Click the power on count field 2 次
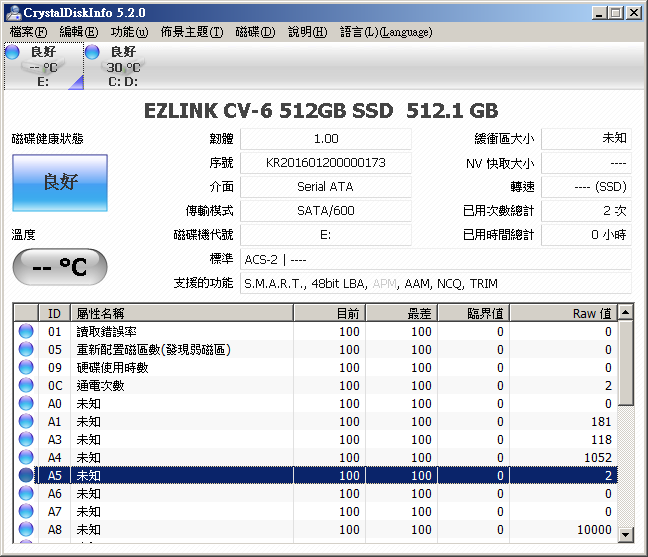Screen dimensions: 648x557 [586, 211]
